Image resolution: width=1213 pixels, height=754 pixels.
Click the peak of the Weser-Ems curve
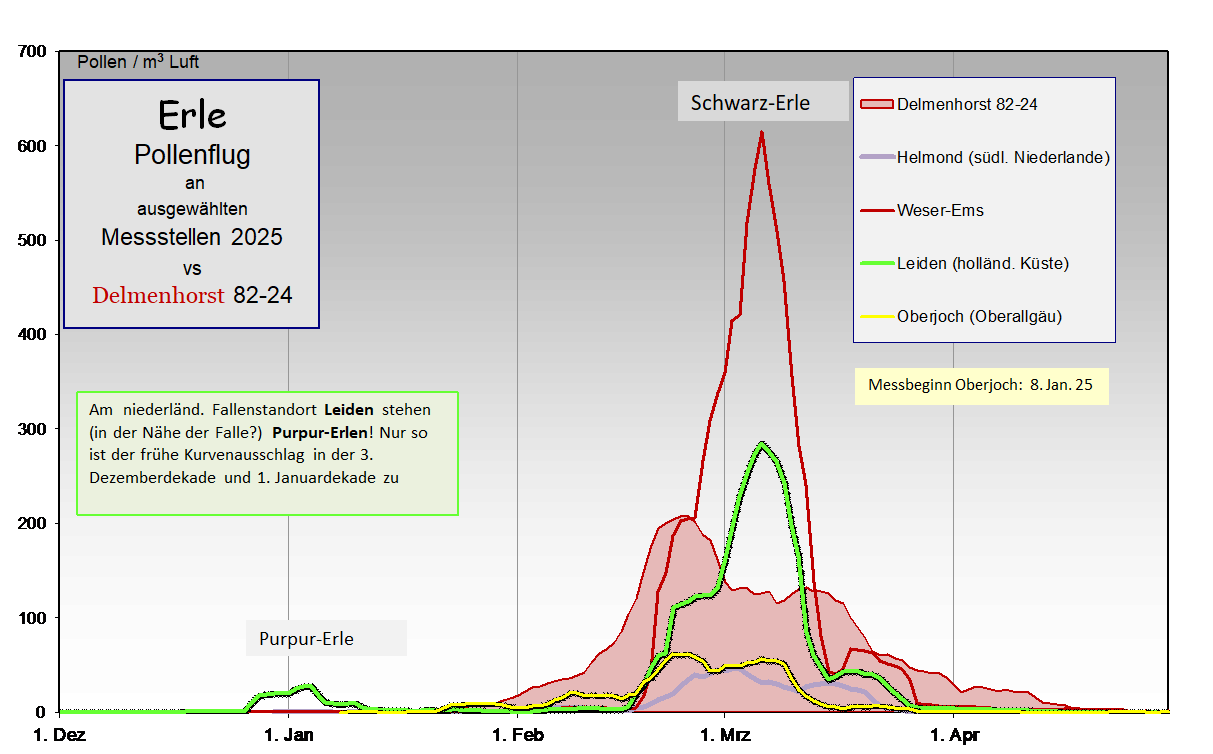[x=762, y=133]
